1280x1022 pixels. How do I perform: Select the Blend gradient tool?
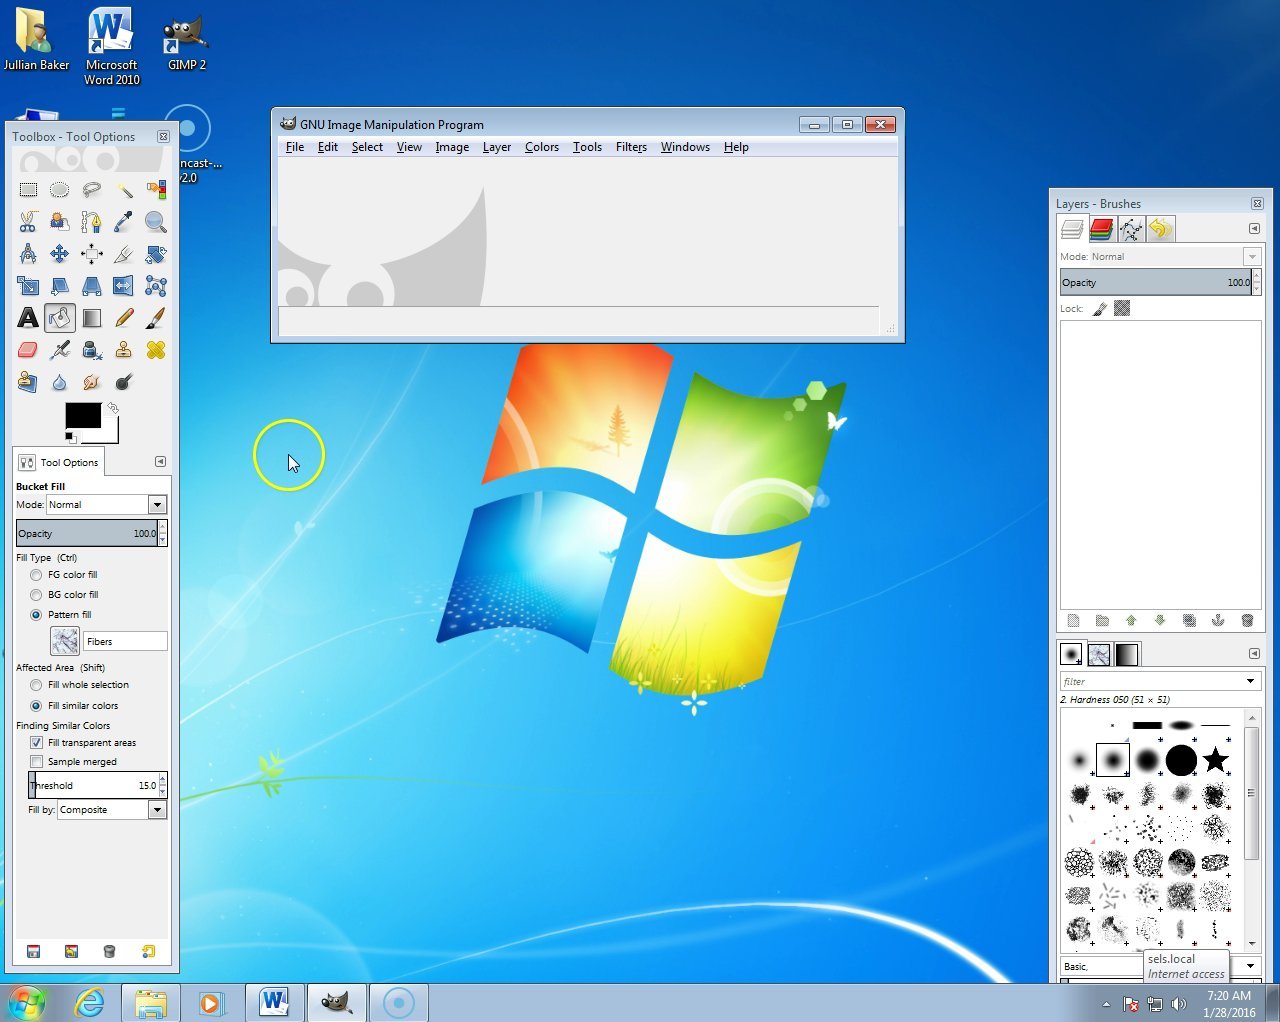tap(92, 318)
